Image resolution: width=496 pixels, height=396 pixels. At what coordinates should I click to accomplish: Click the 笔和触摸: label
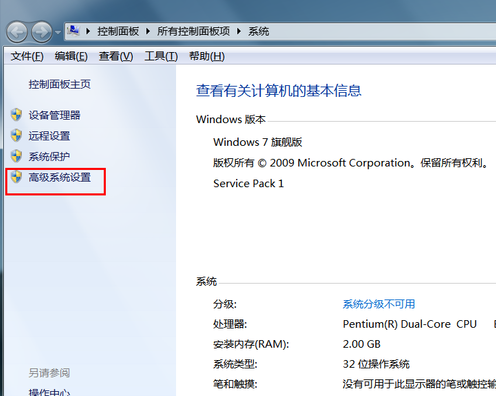pyautogui.click(x=235, y=384)
